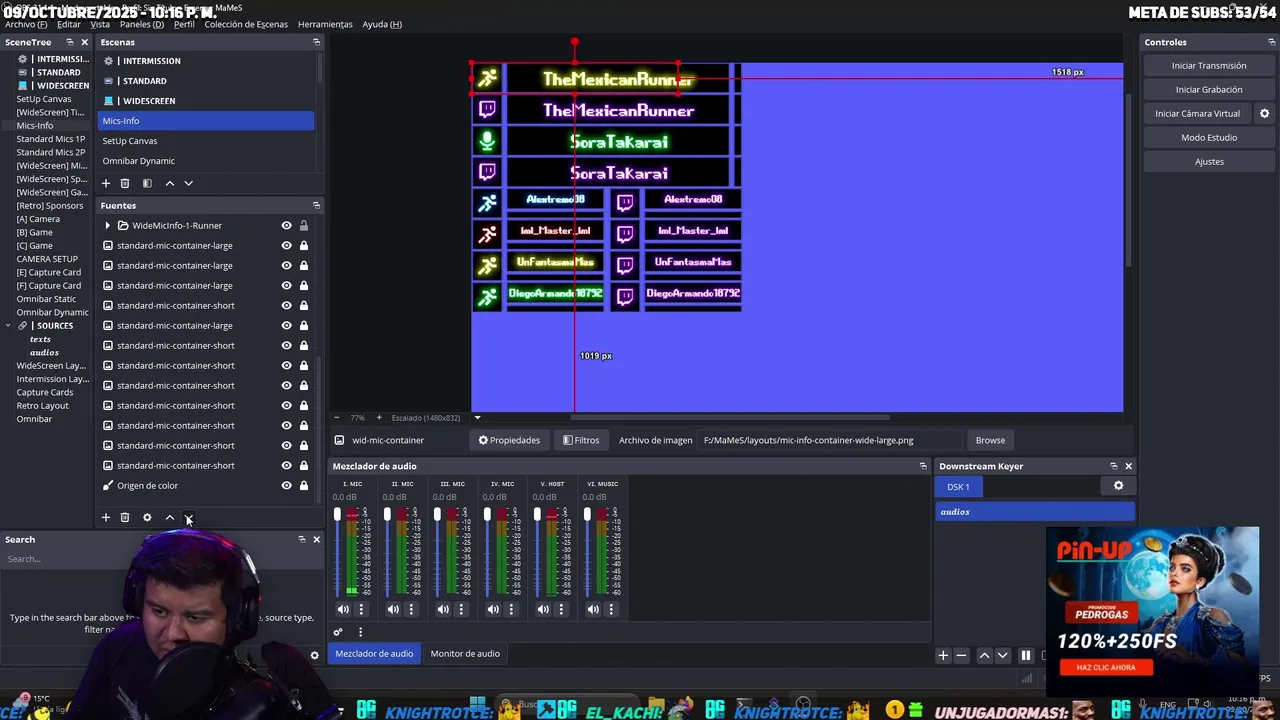Open I. MIC channel options menu

[361, 609]
